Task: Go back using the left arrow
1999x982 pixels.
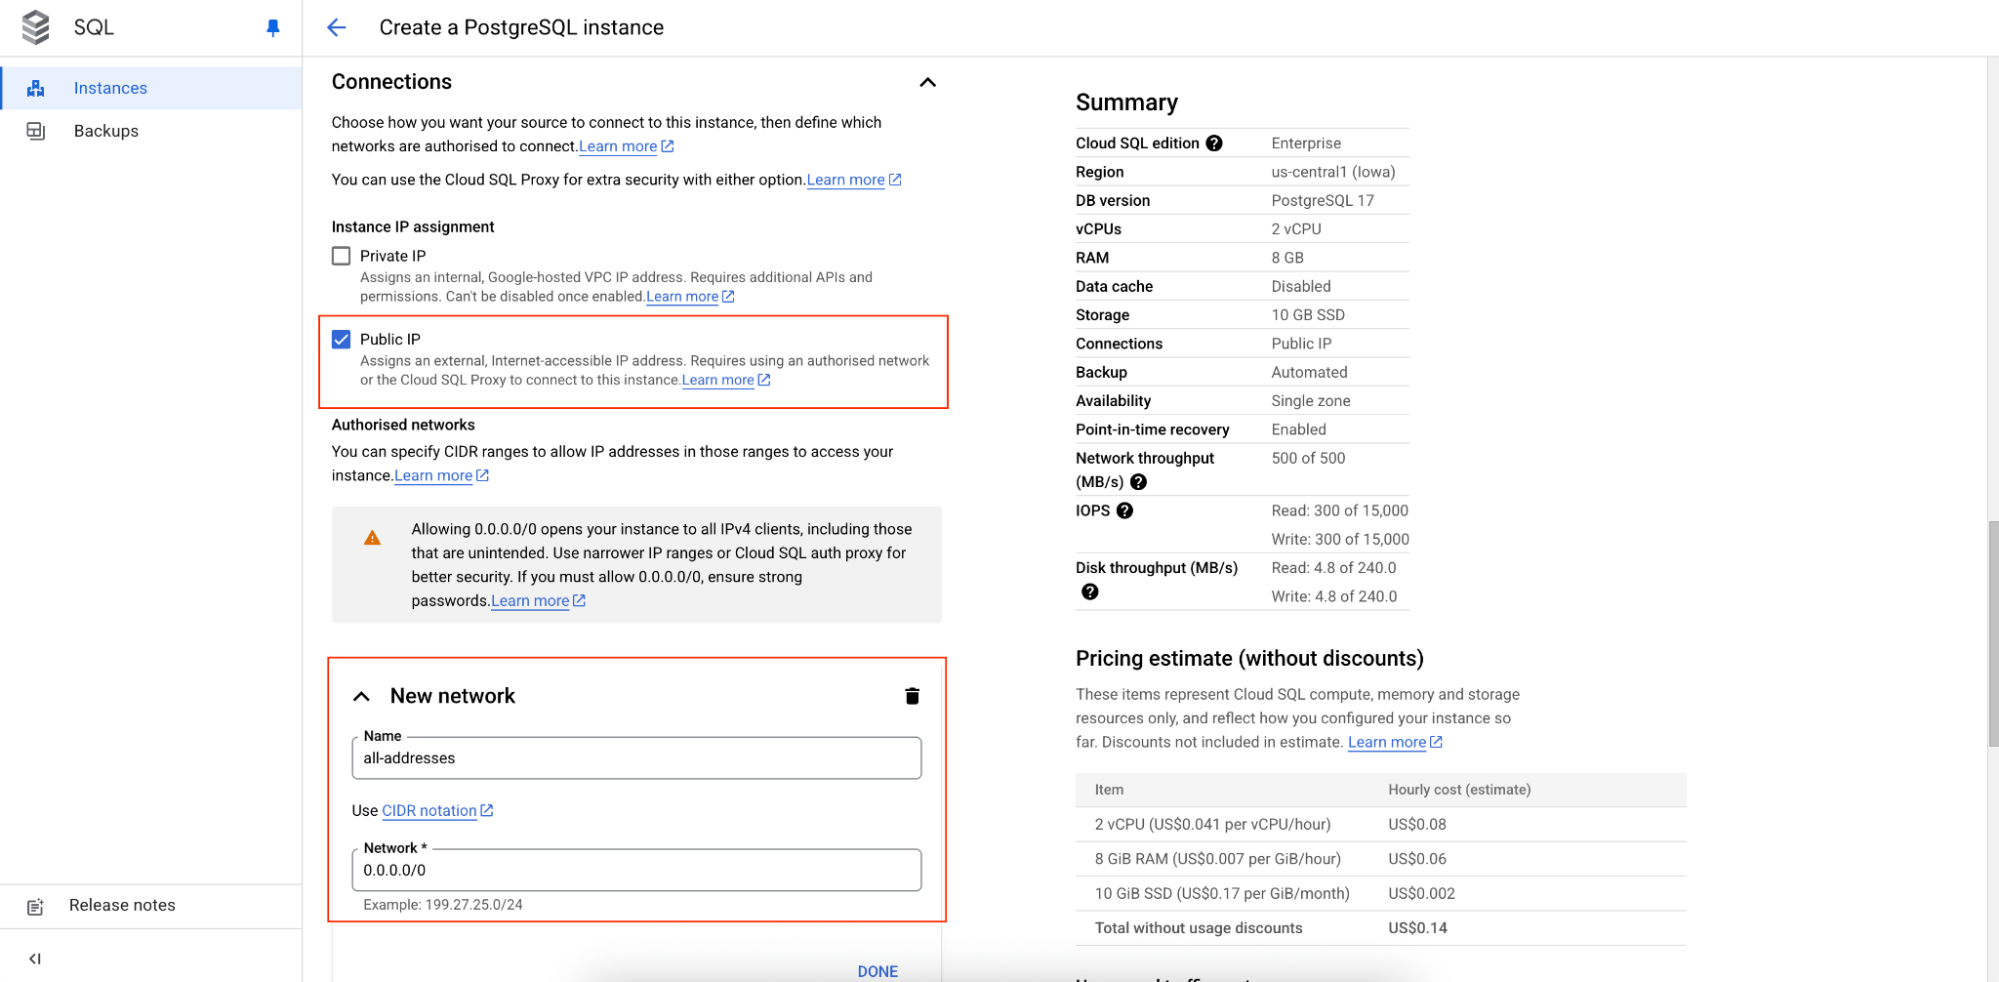Action: [x=336, y=27]
